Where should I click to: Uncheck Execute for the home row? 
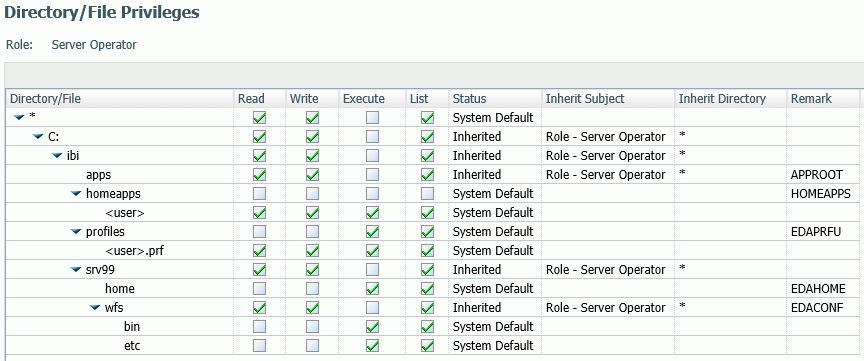point(372,288)
